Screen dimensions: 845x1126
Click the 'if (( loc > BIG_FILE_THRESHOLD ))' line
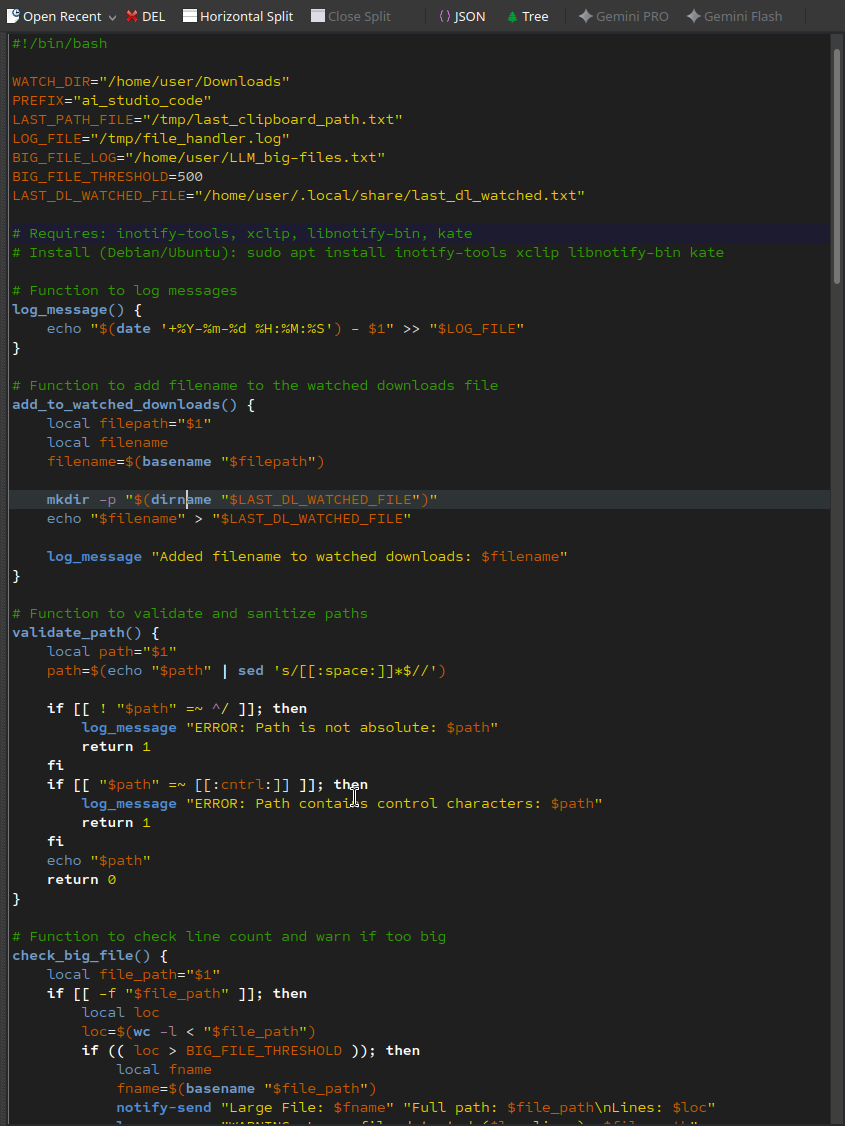tap(251, 1051)
